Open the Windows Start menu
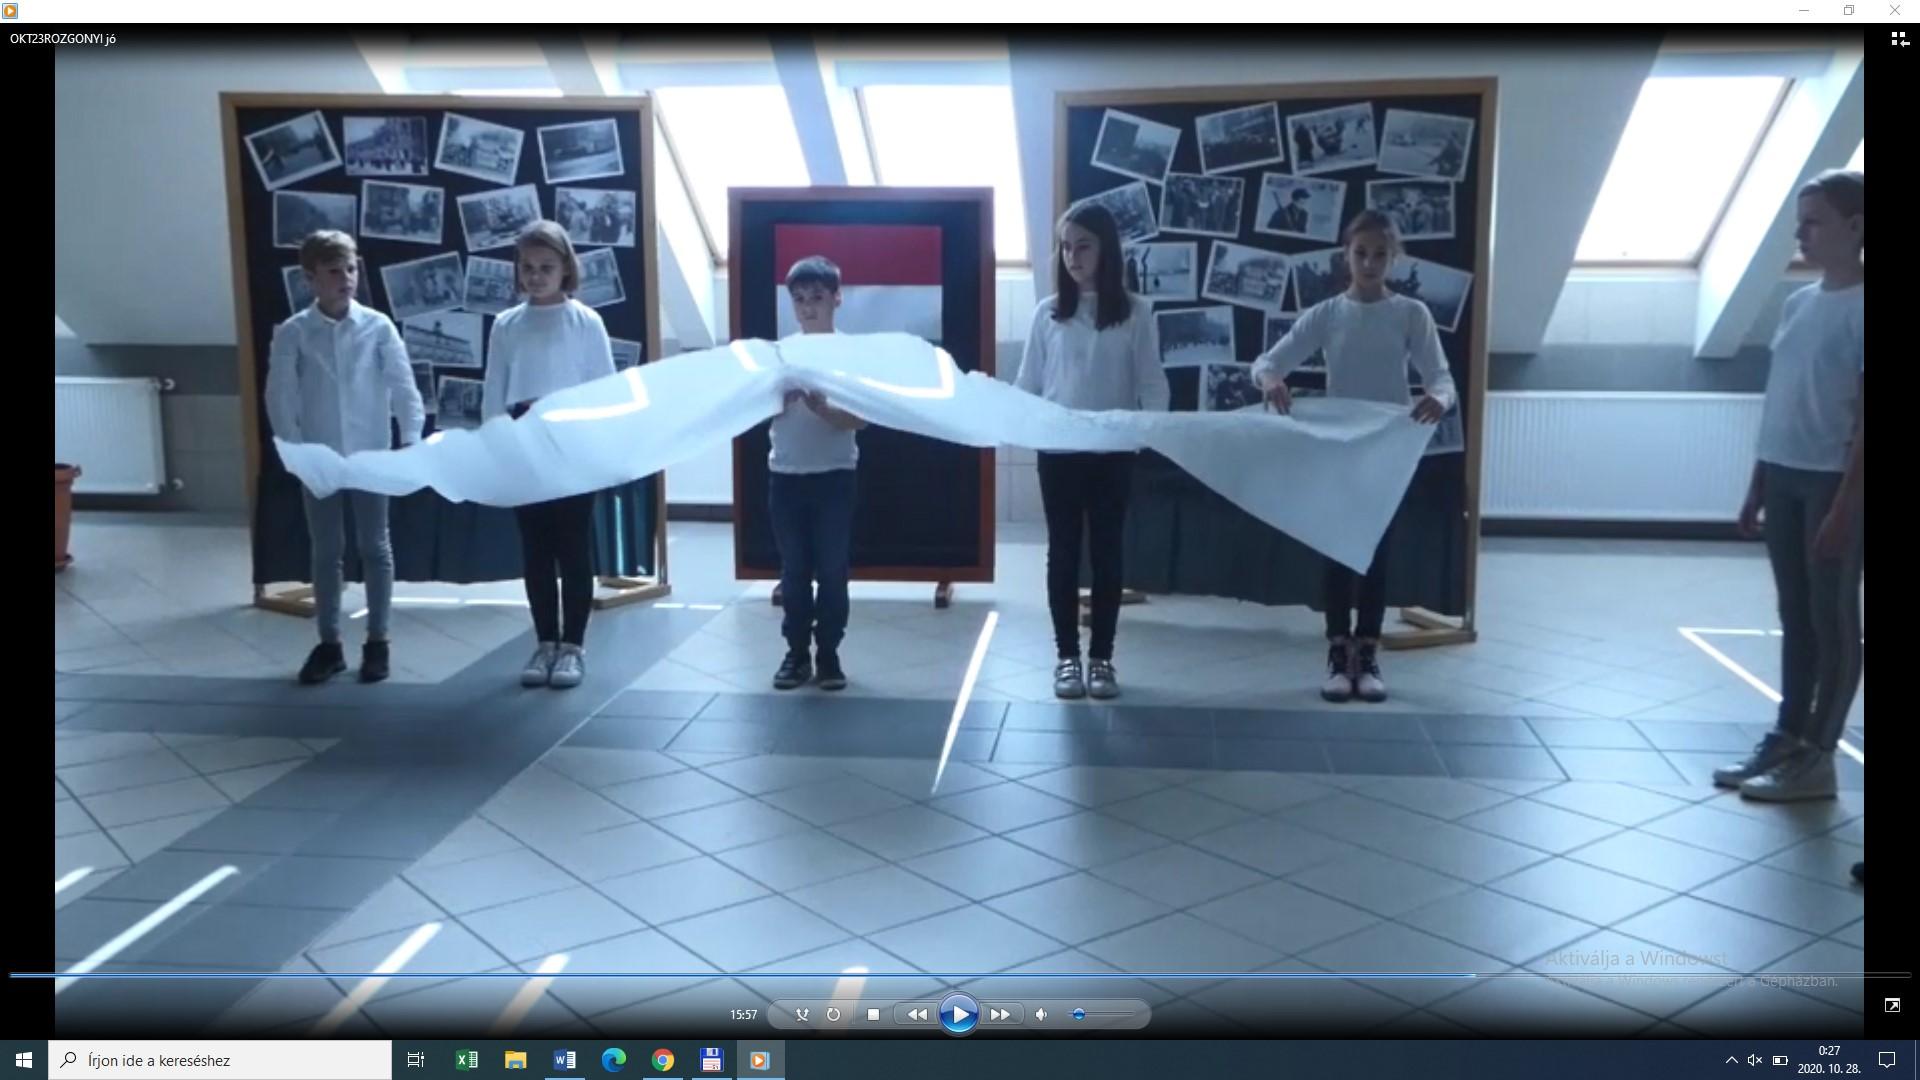 pos(24,1060)
